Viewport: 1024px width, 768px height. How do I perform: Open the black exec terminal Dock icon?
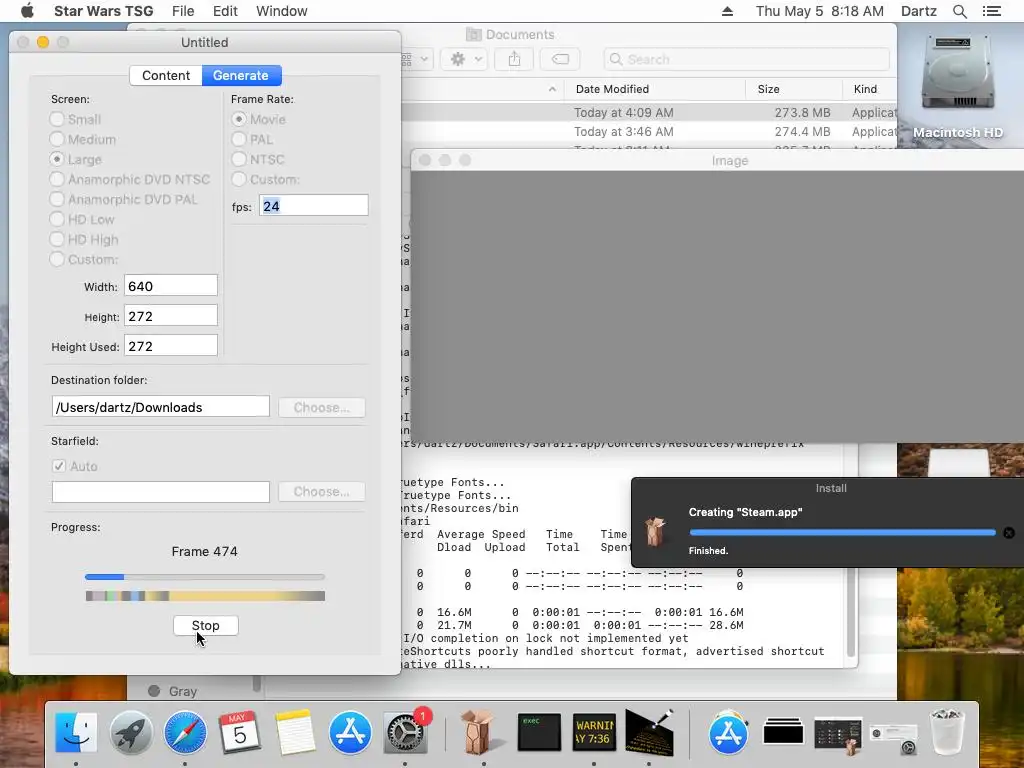point(539,733)
